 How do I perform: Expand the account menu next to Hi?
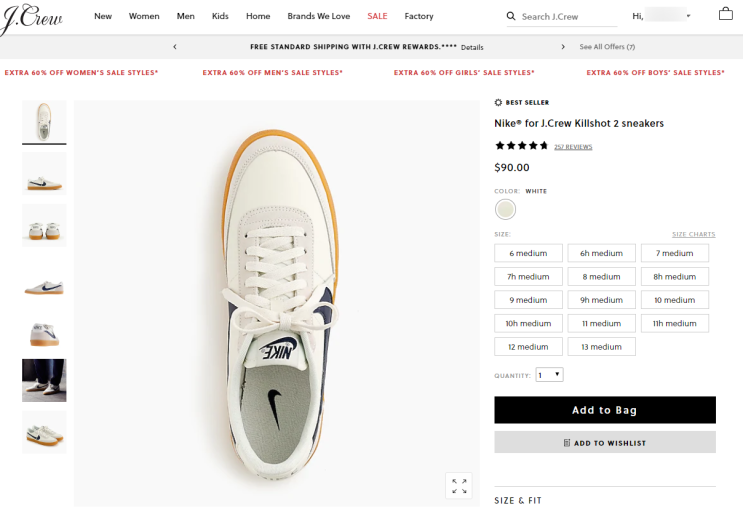pyautogui.click(x=688, y=16)
